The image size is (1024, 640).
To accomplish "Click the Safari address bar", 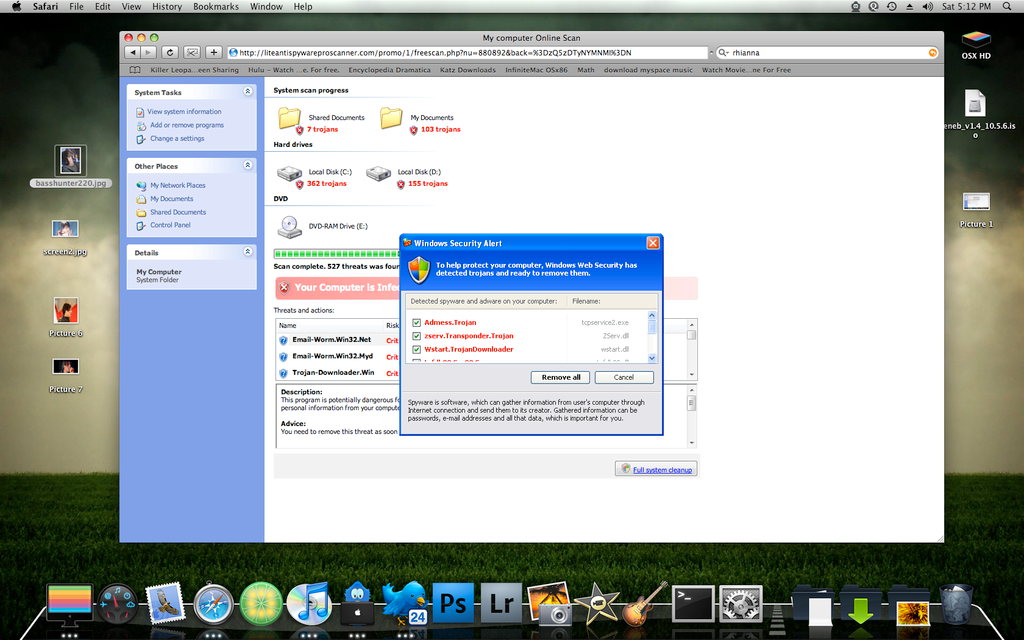I will [x=468, y=53].
